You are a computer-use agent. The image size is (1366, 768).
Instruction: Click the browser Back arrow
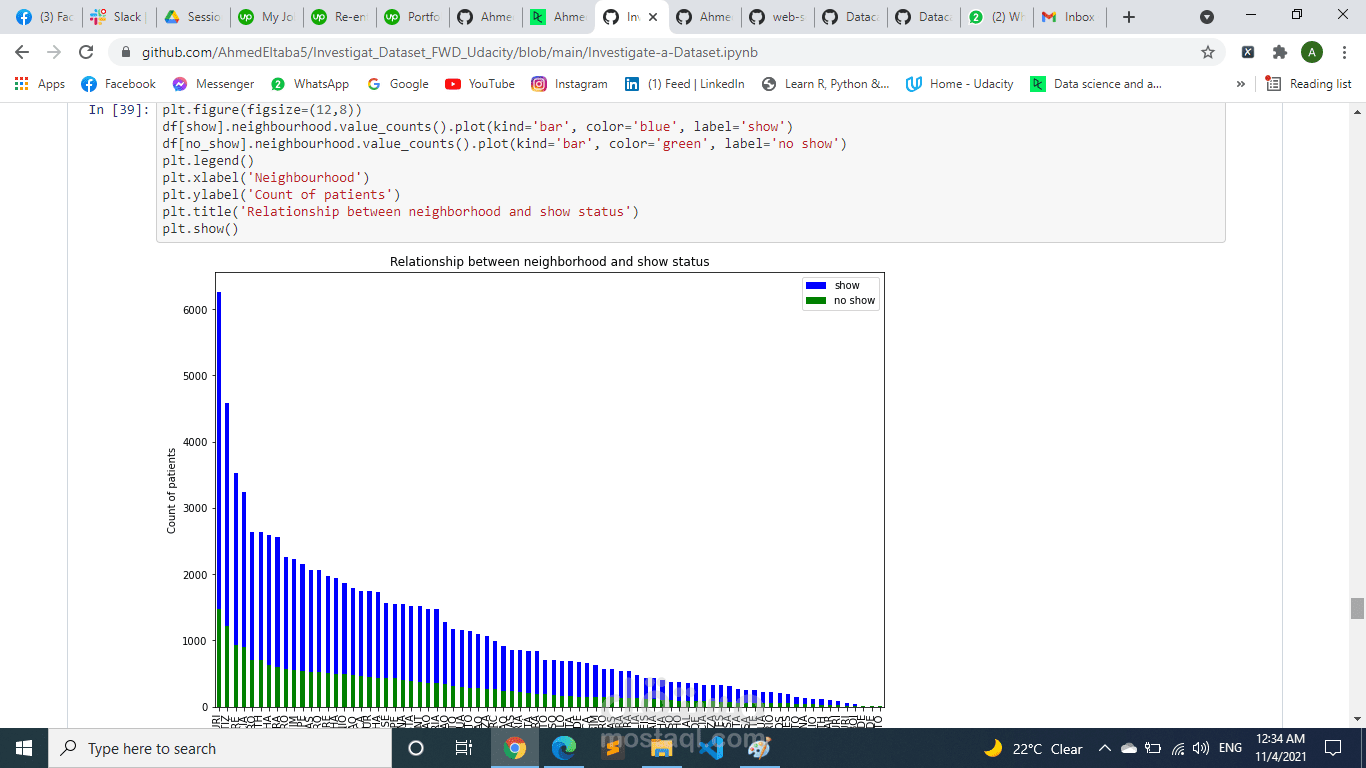tap(22, 52)
